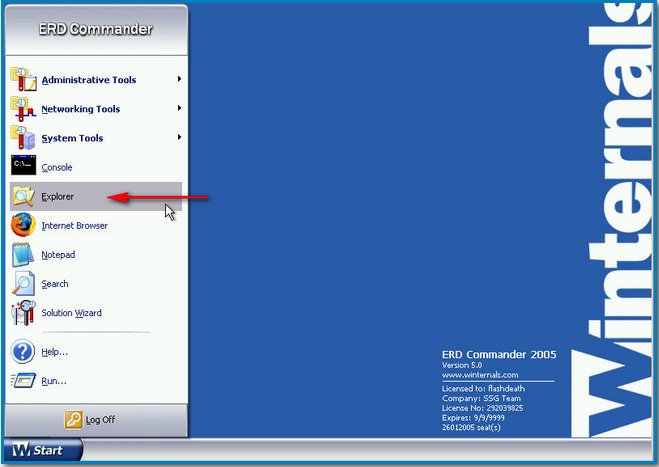Expand the System Tools submenu arrow
Screen dimensions: 659x467
click(x=179, y=137)
